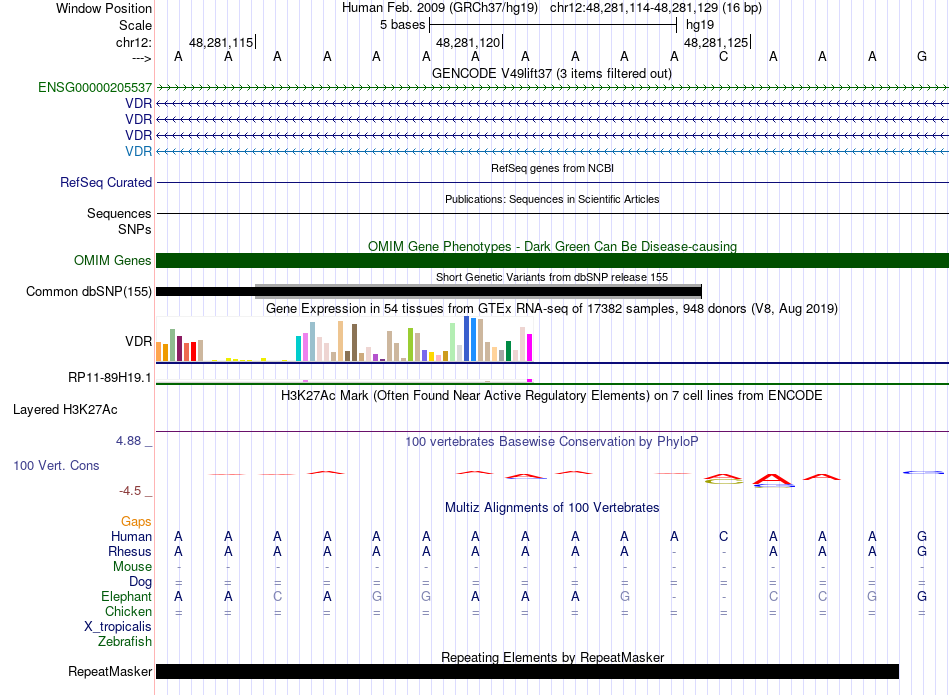Click the 100 Vert. Cons label
This screenshot has height=695, width=950.
click(x=56, y=465)
